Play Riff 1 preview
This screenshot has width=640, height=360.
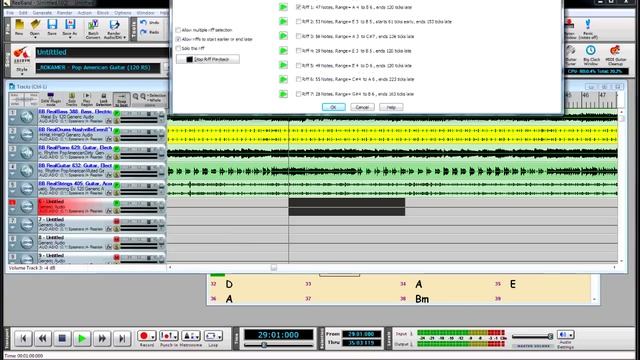(x=283, y=7)
